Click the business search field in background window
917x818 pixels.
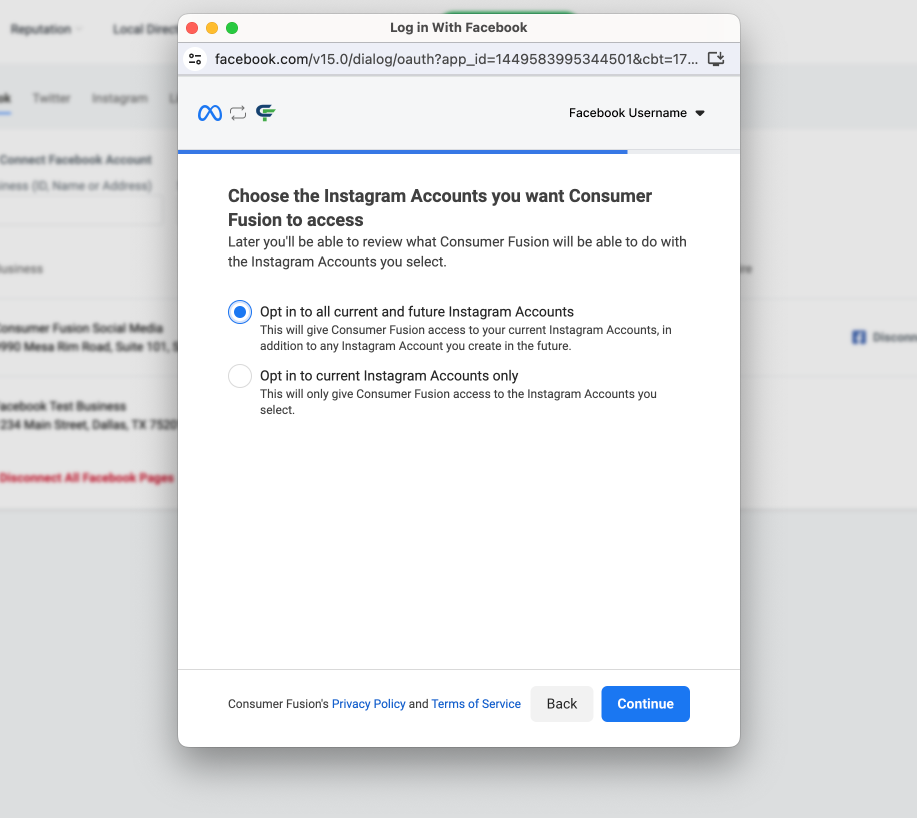(82, 211)
